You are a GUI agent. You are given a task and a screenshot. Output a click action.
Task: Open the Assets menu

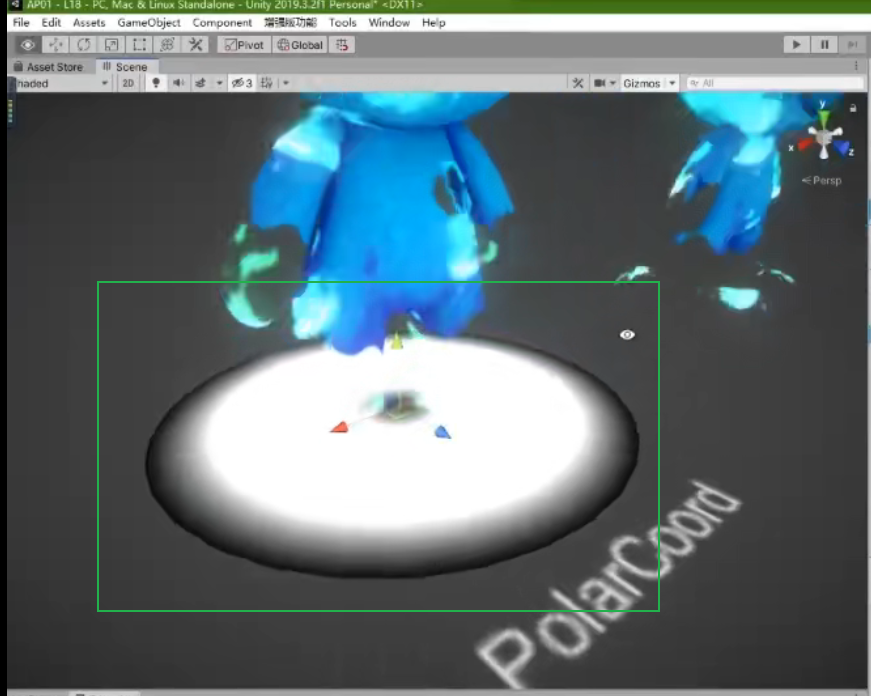[x=89, y=23]
